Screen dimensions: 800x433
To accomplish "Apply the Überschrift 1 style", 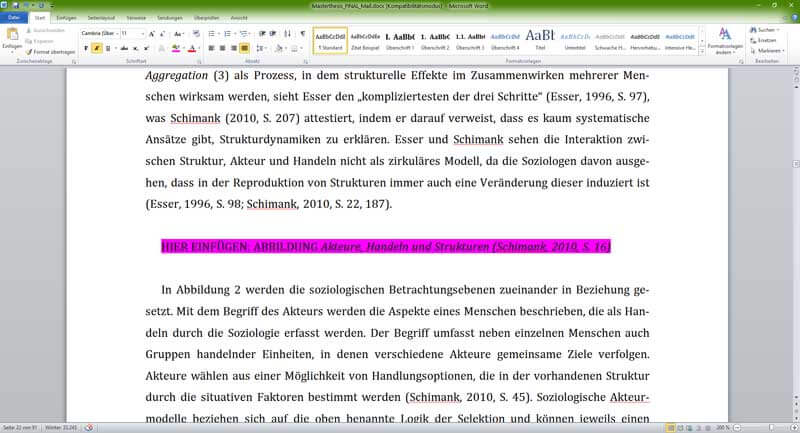I will point(400,41).
